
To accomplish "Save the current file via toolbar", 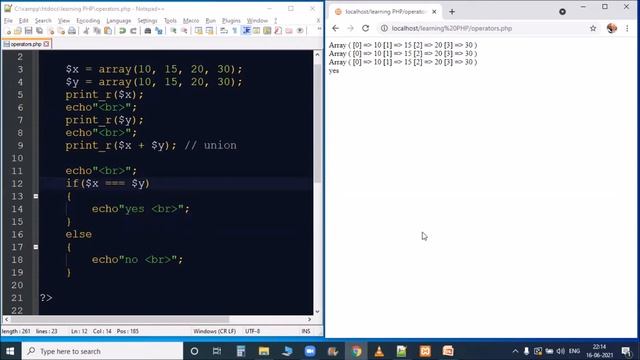I will (29, 31).
